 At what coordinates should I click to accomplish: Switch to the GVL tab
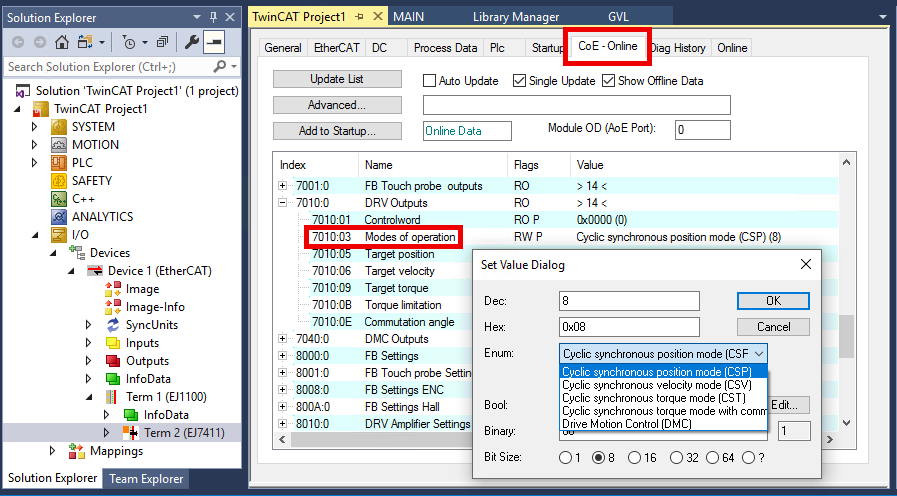[x=618, y=17]
